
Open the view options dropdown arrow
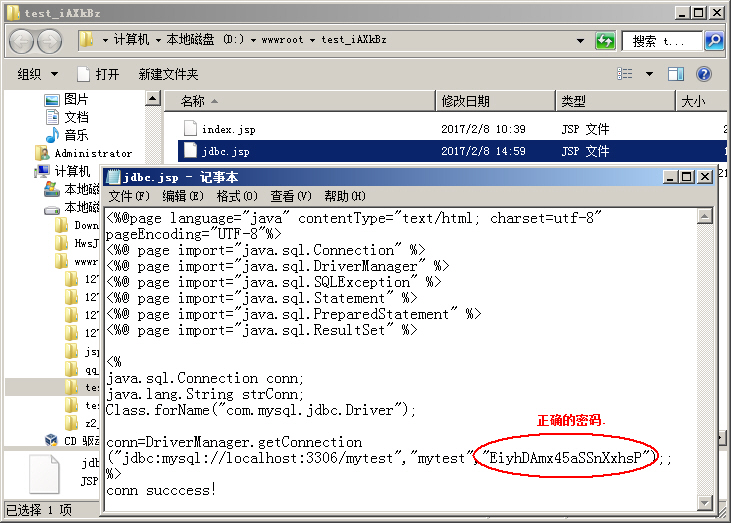click(649, 74)
